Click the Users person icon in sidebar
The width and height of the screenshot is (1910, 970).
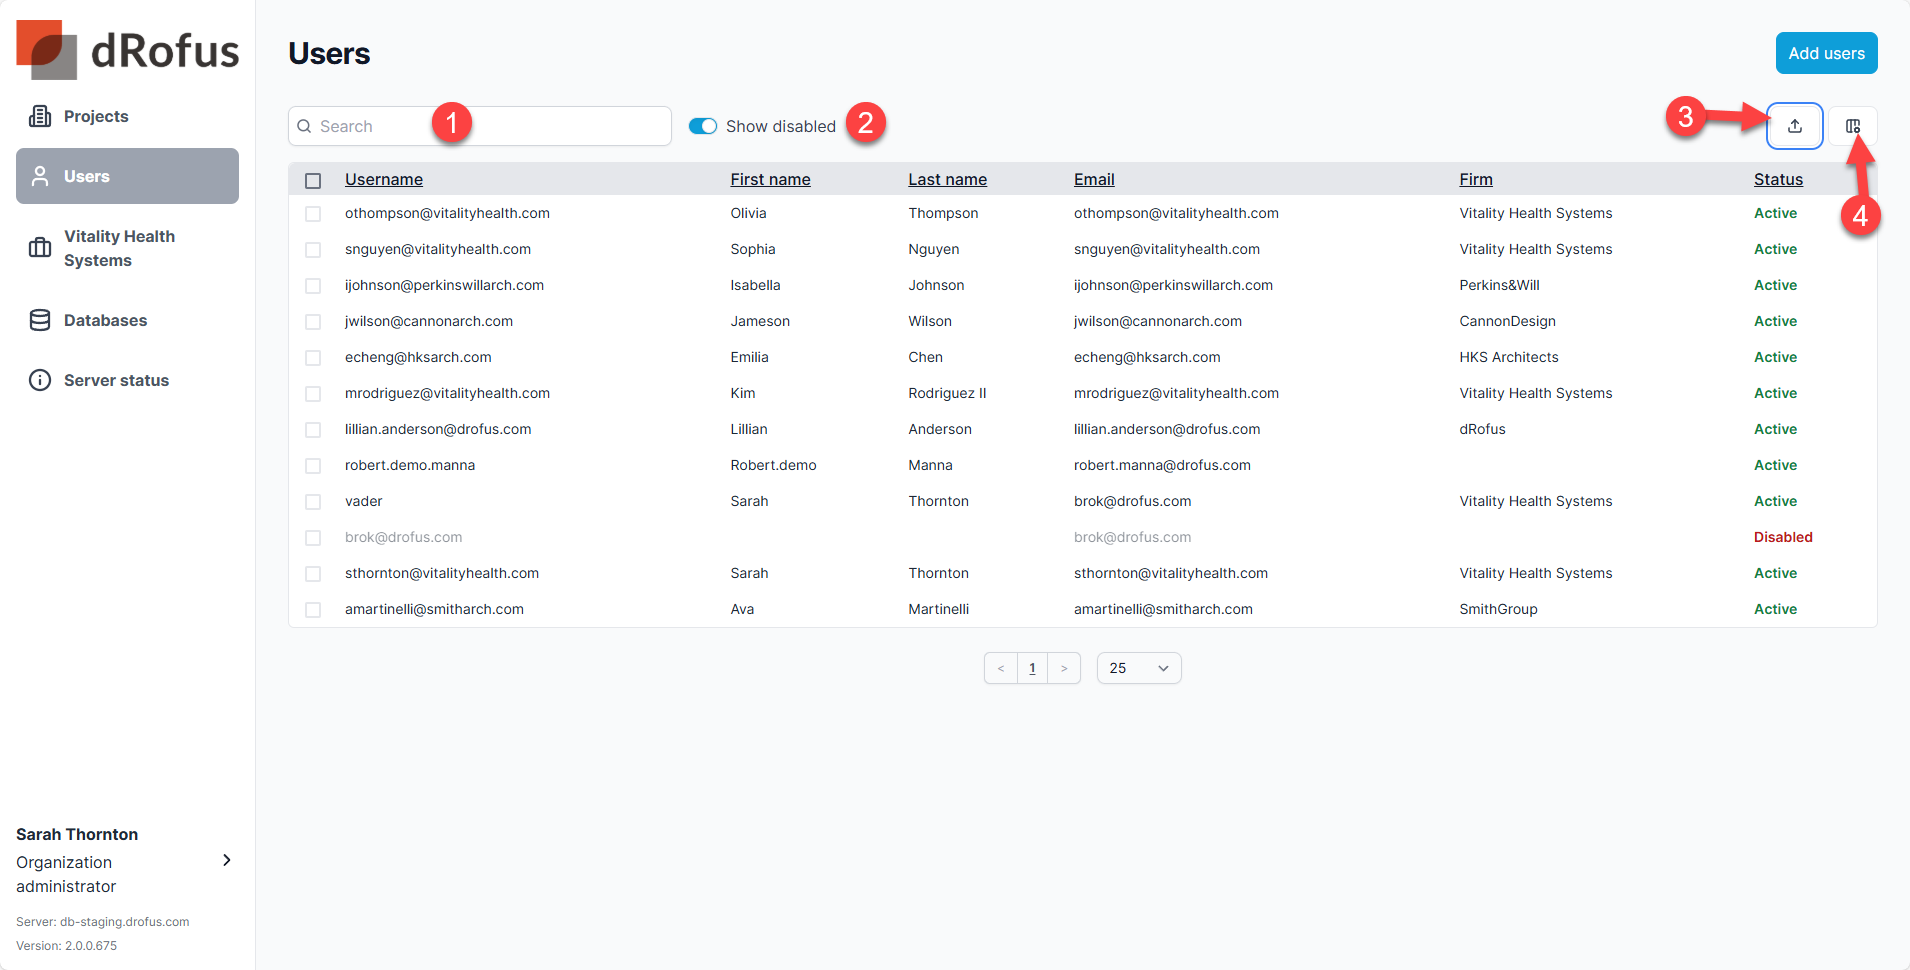point(40,176)
